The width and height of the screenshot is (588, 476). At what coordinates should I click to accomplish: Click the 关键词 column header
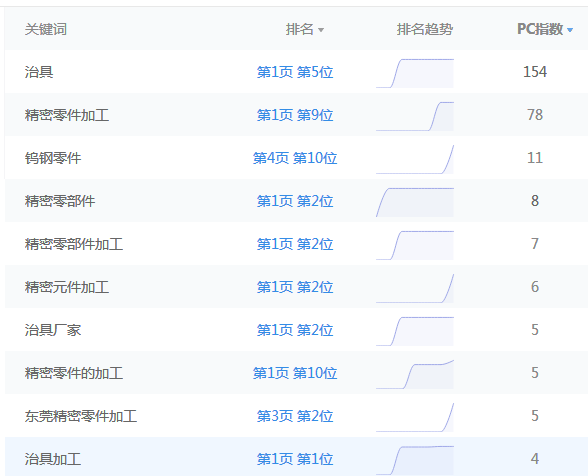(x=46, y=29)
